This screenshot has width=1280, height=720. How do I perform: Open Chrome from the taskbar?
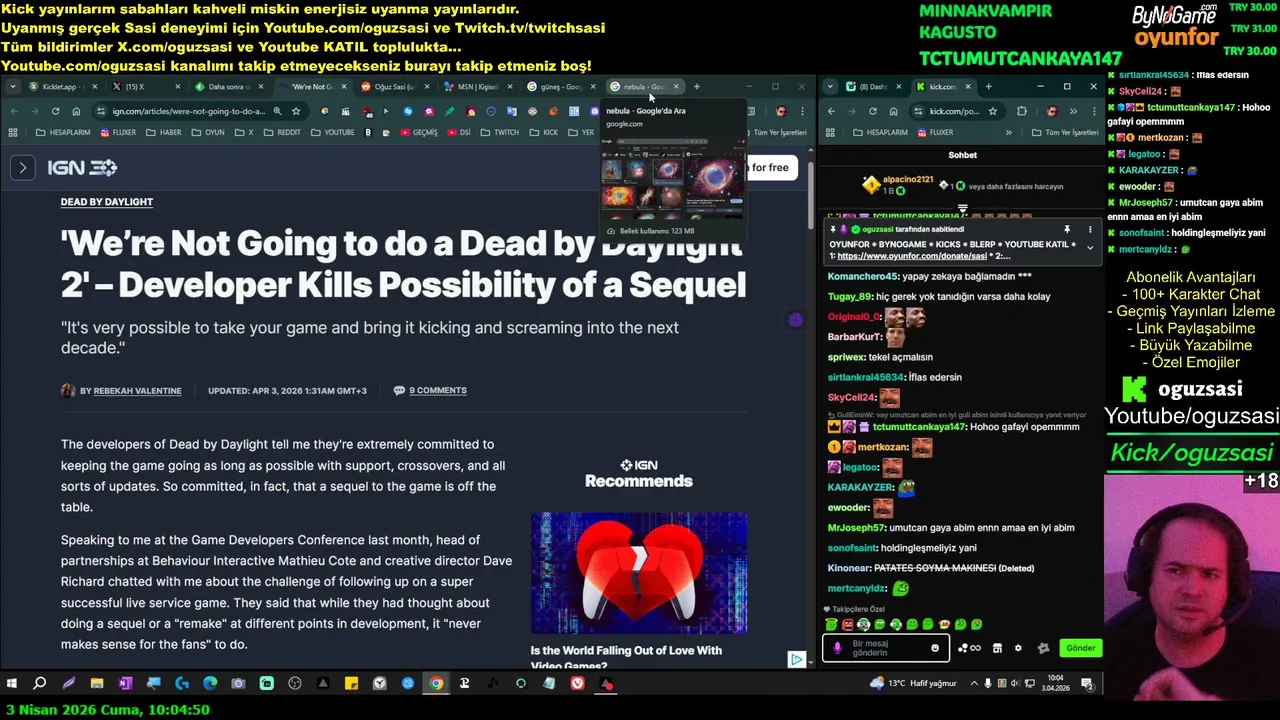click(436, 684)
